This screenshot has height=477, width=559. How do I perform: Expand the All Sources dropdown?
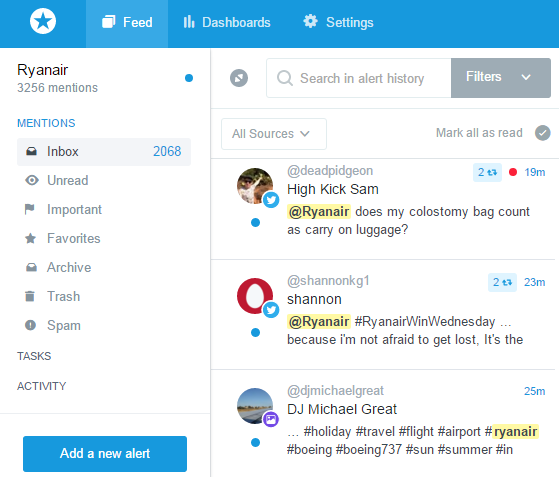(274, 134)
